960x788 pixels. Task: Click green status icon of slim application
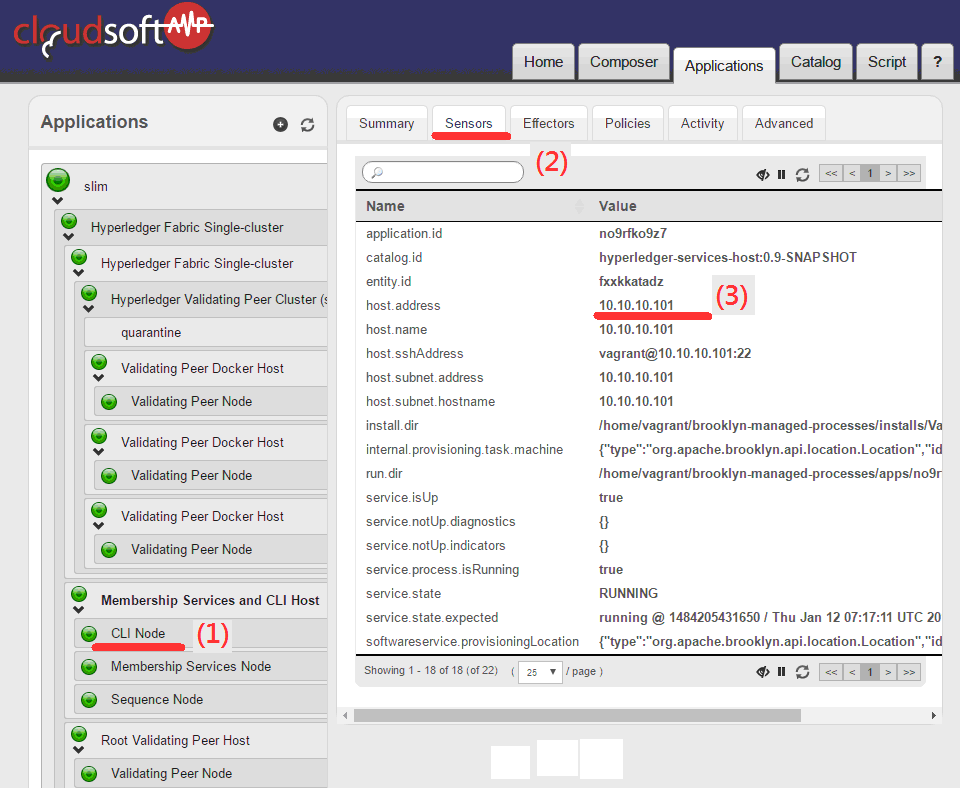[x=58, y=180]
